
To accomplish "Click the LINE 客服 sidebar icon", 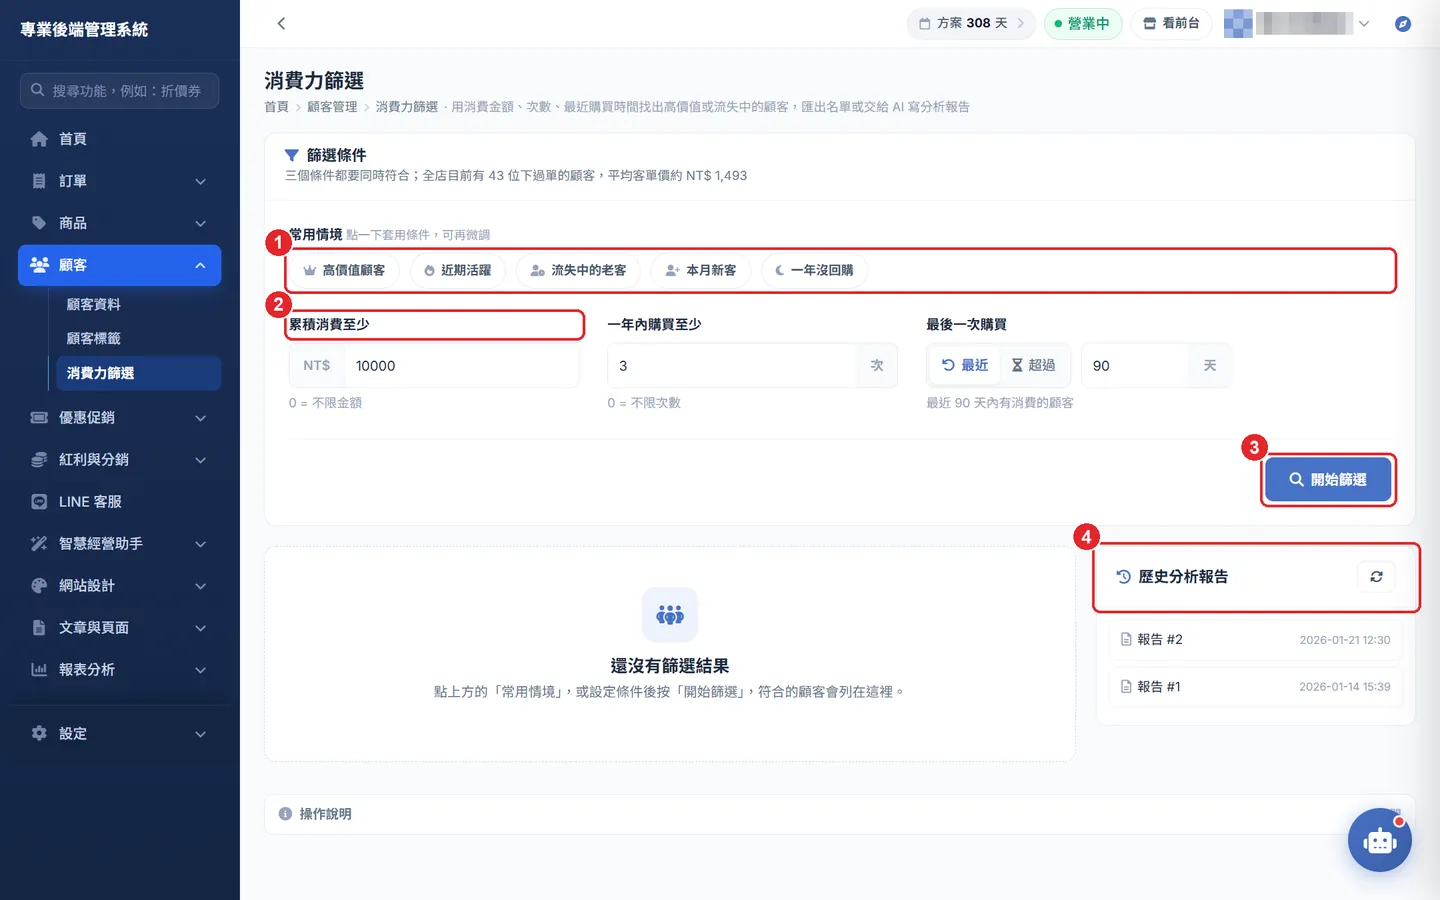I will tap(39, 502).
